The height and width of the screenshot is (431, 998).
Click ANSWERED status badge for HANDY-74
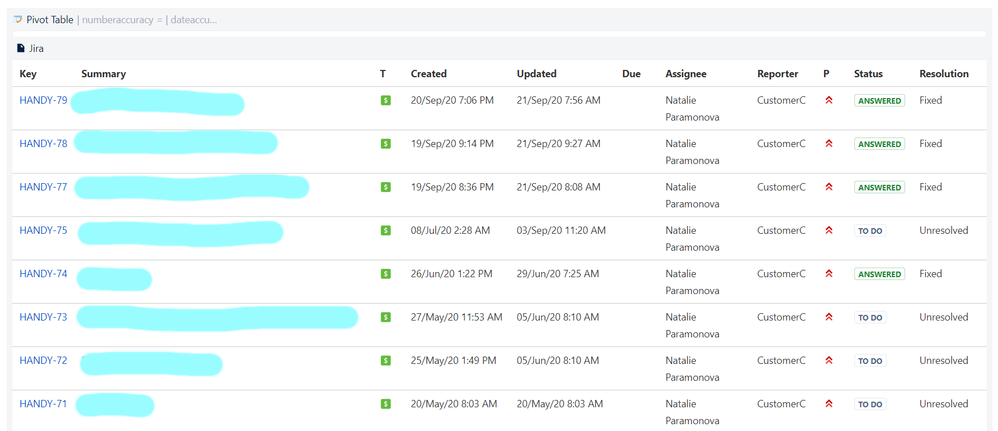(x=879, y=274)
